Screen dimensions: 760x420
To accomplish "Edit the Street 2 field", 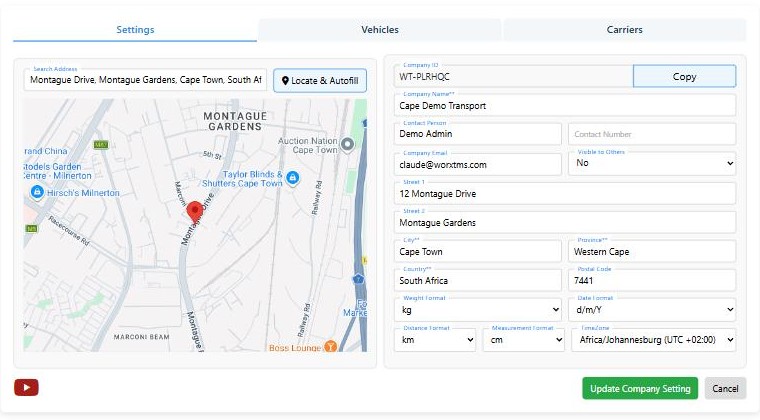I will pos(565,222).
